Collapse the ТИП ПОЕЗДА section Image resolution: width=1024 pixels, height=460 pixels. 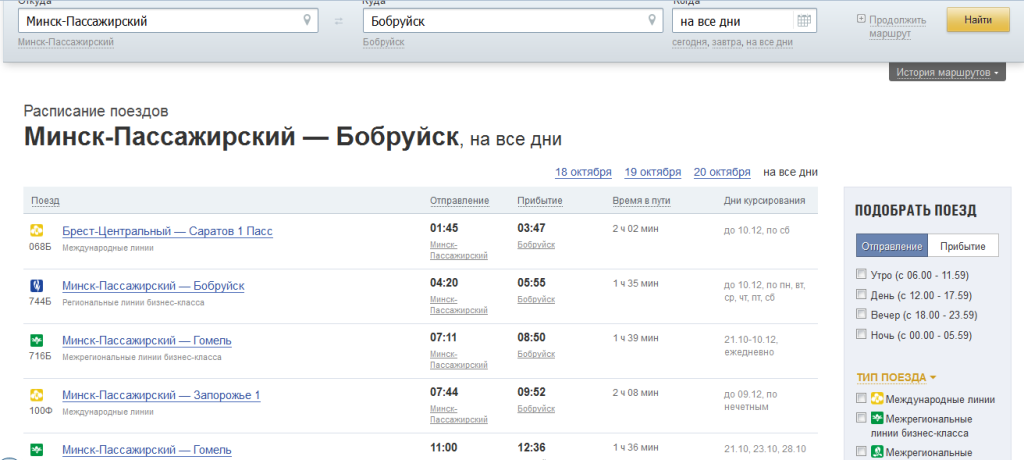point(896,377)
